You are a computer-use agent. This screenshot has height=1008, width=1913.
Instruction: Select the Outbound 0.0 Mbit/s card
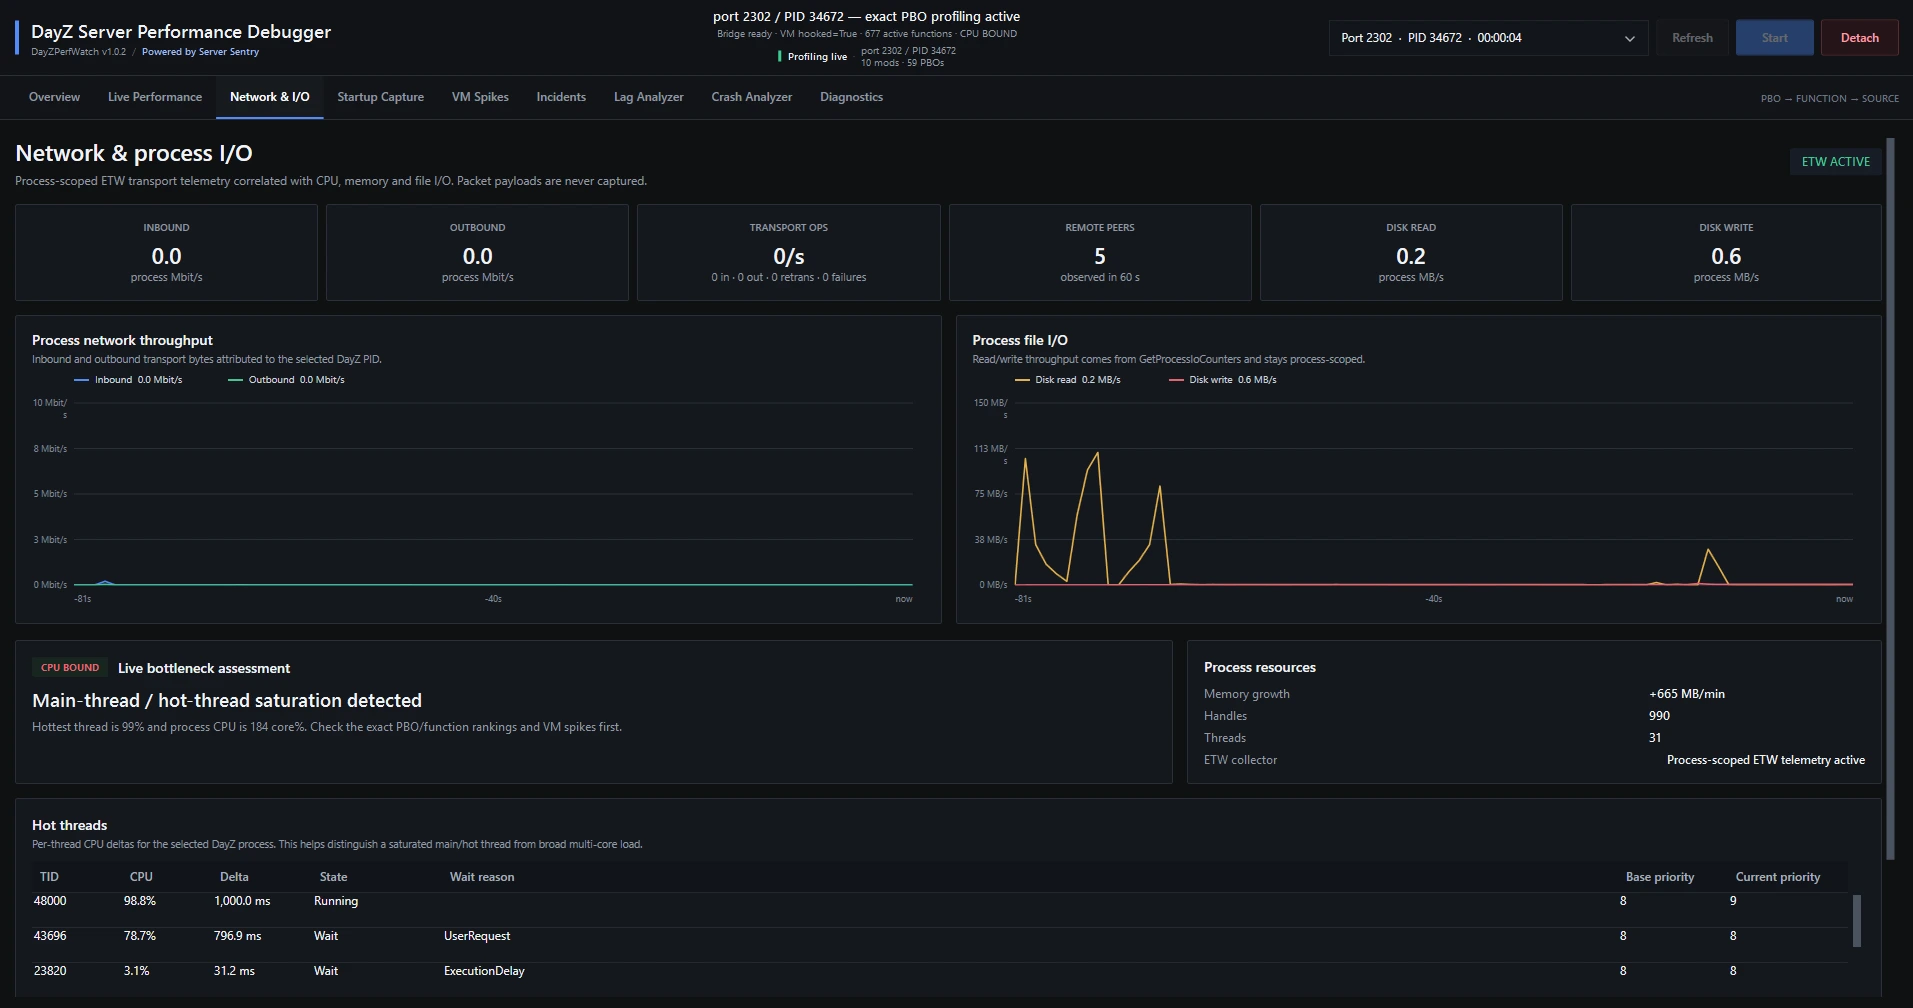(x=477, y=252)
